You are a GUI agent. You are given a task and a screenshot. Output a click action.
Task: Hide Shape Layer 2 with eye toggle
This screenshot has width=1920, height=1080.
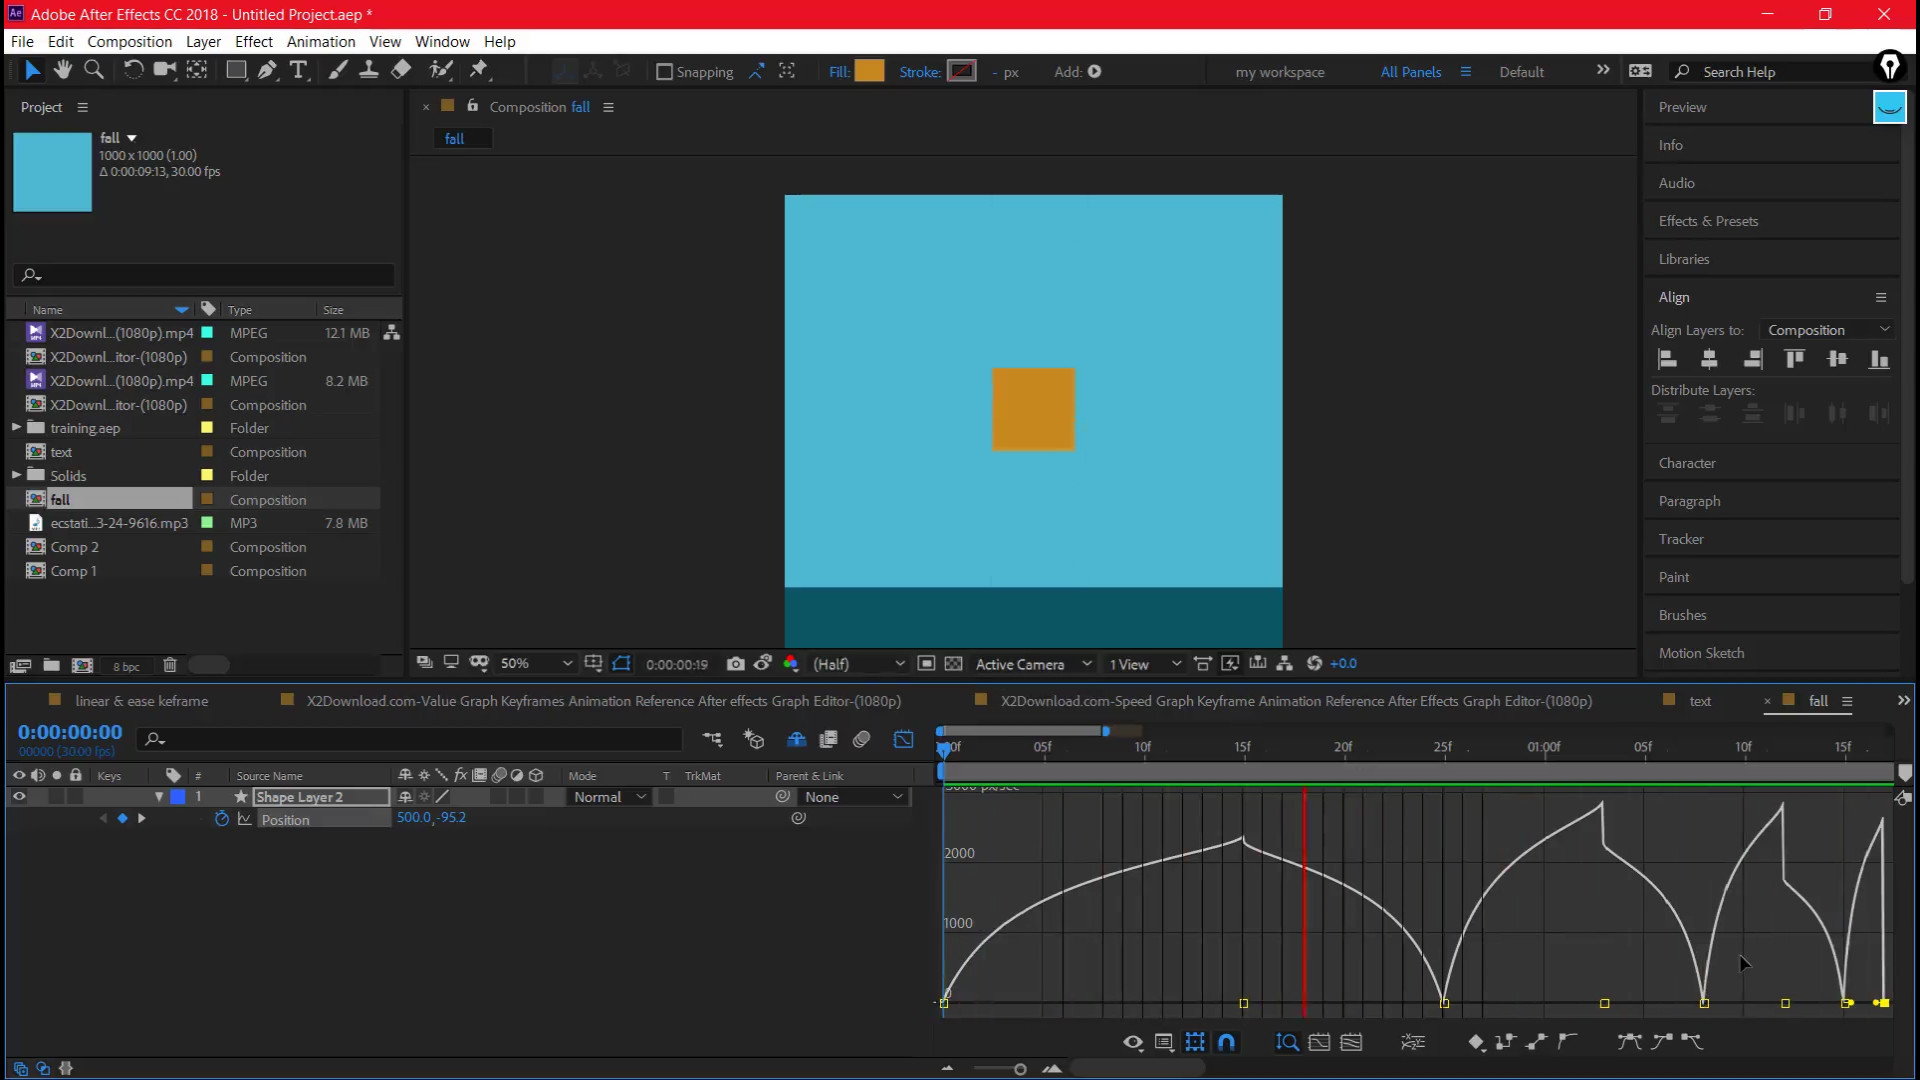[x=19, y=797]
